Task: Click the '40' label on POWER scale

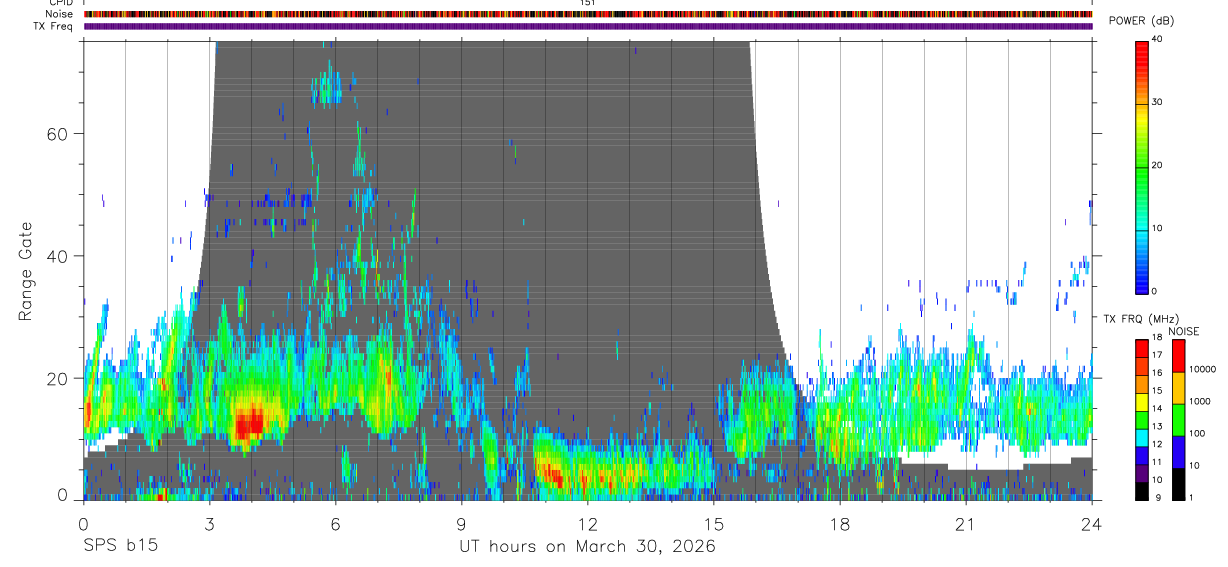Action: 1157,39
